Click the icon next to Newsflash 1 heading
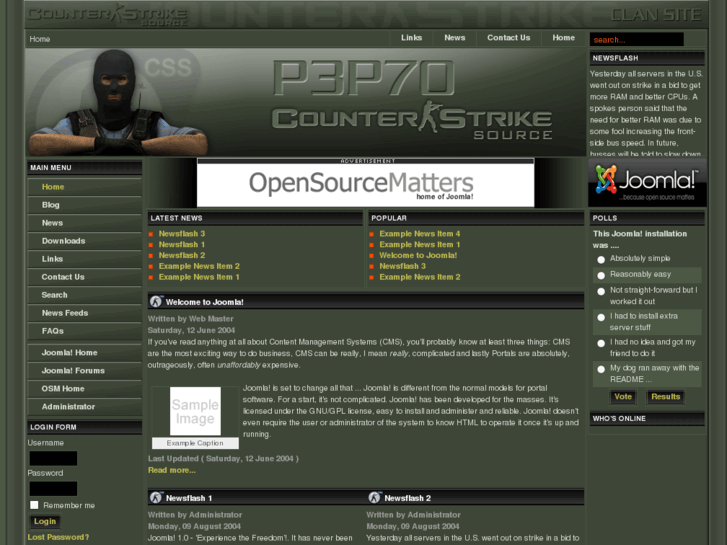The image size is (727, 545). click(156, 498)
